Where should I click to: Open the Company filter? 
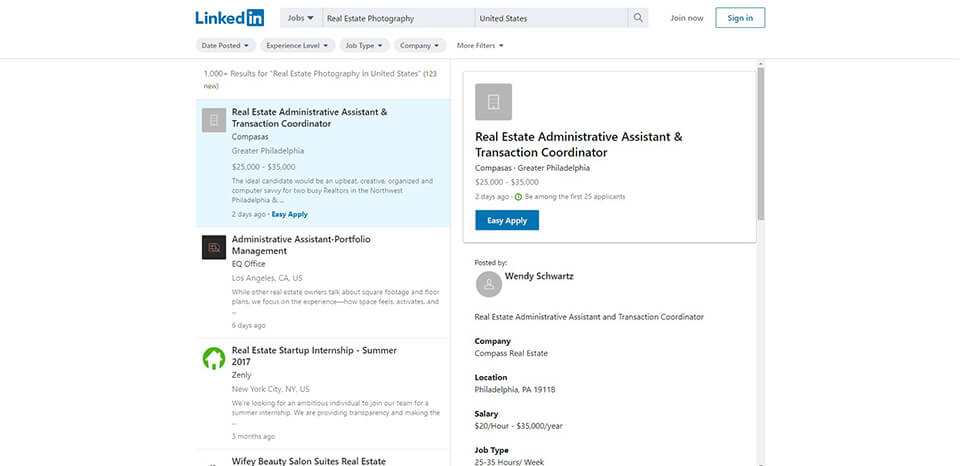[419, 45]
